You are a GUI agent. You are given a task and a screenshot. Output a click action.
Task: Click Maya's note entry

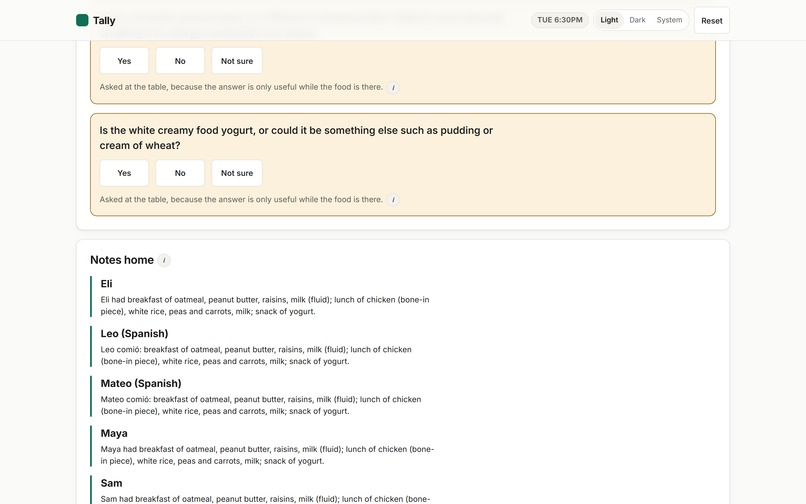[265, 446]
